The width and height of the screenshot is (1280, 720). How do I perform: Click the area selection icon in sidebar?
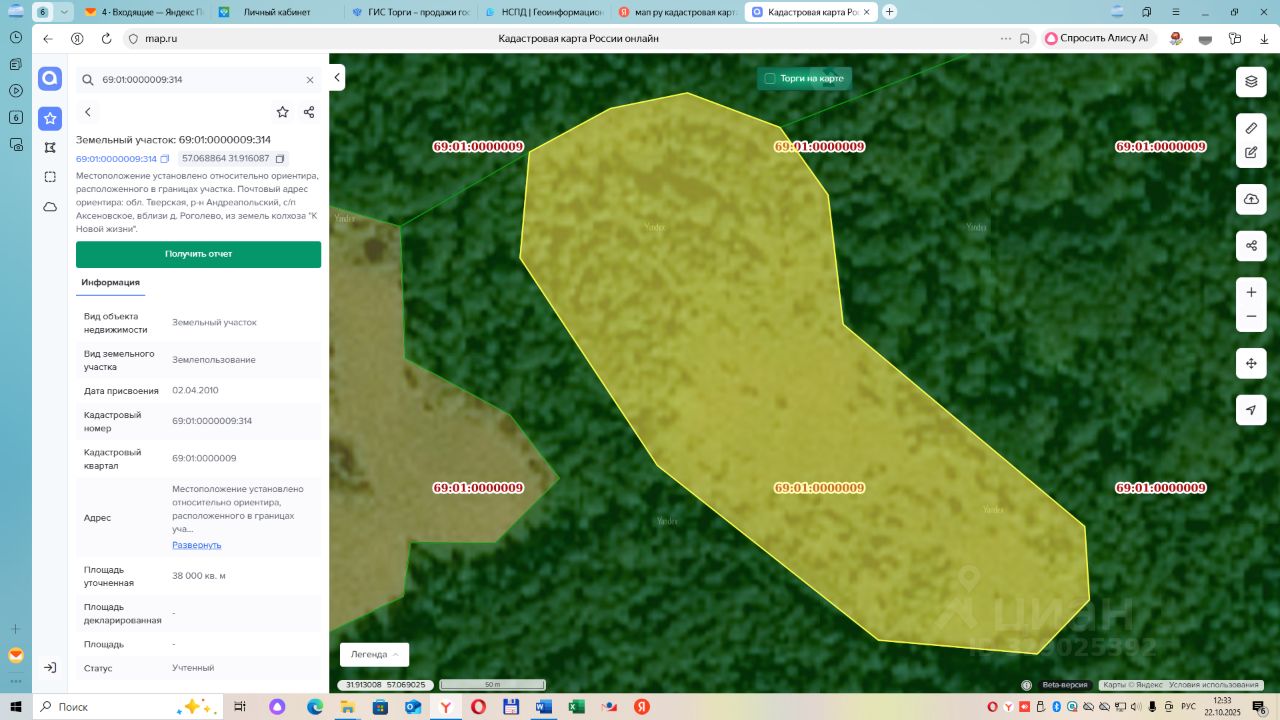click(50, 177)
